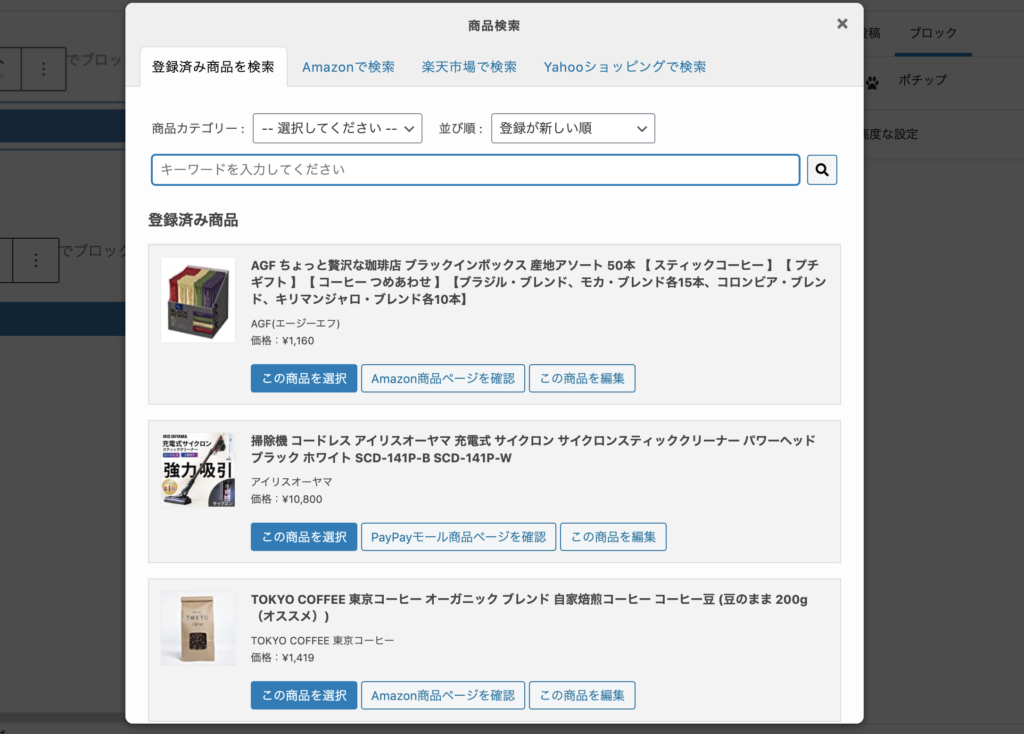Click the 登録済み商品 heading

pos(193,220)
